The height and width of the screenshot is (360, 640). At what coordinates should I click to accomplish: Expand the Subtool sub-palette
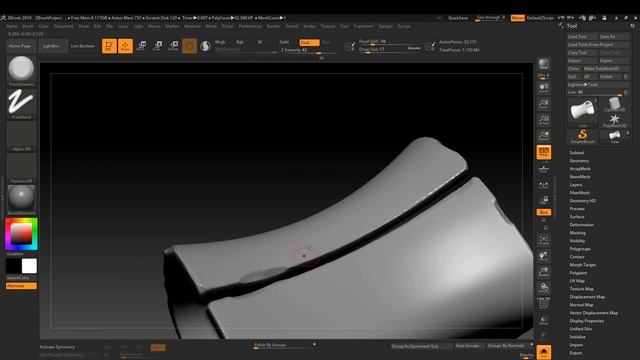(577, 153)
